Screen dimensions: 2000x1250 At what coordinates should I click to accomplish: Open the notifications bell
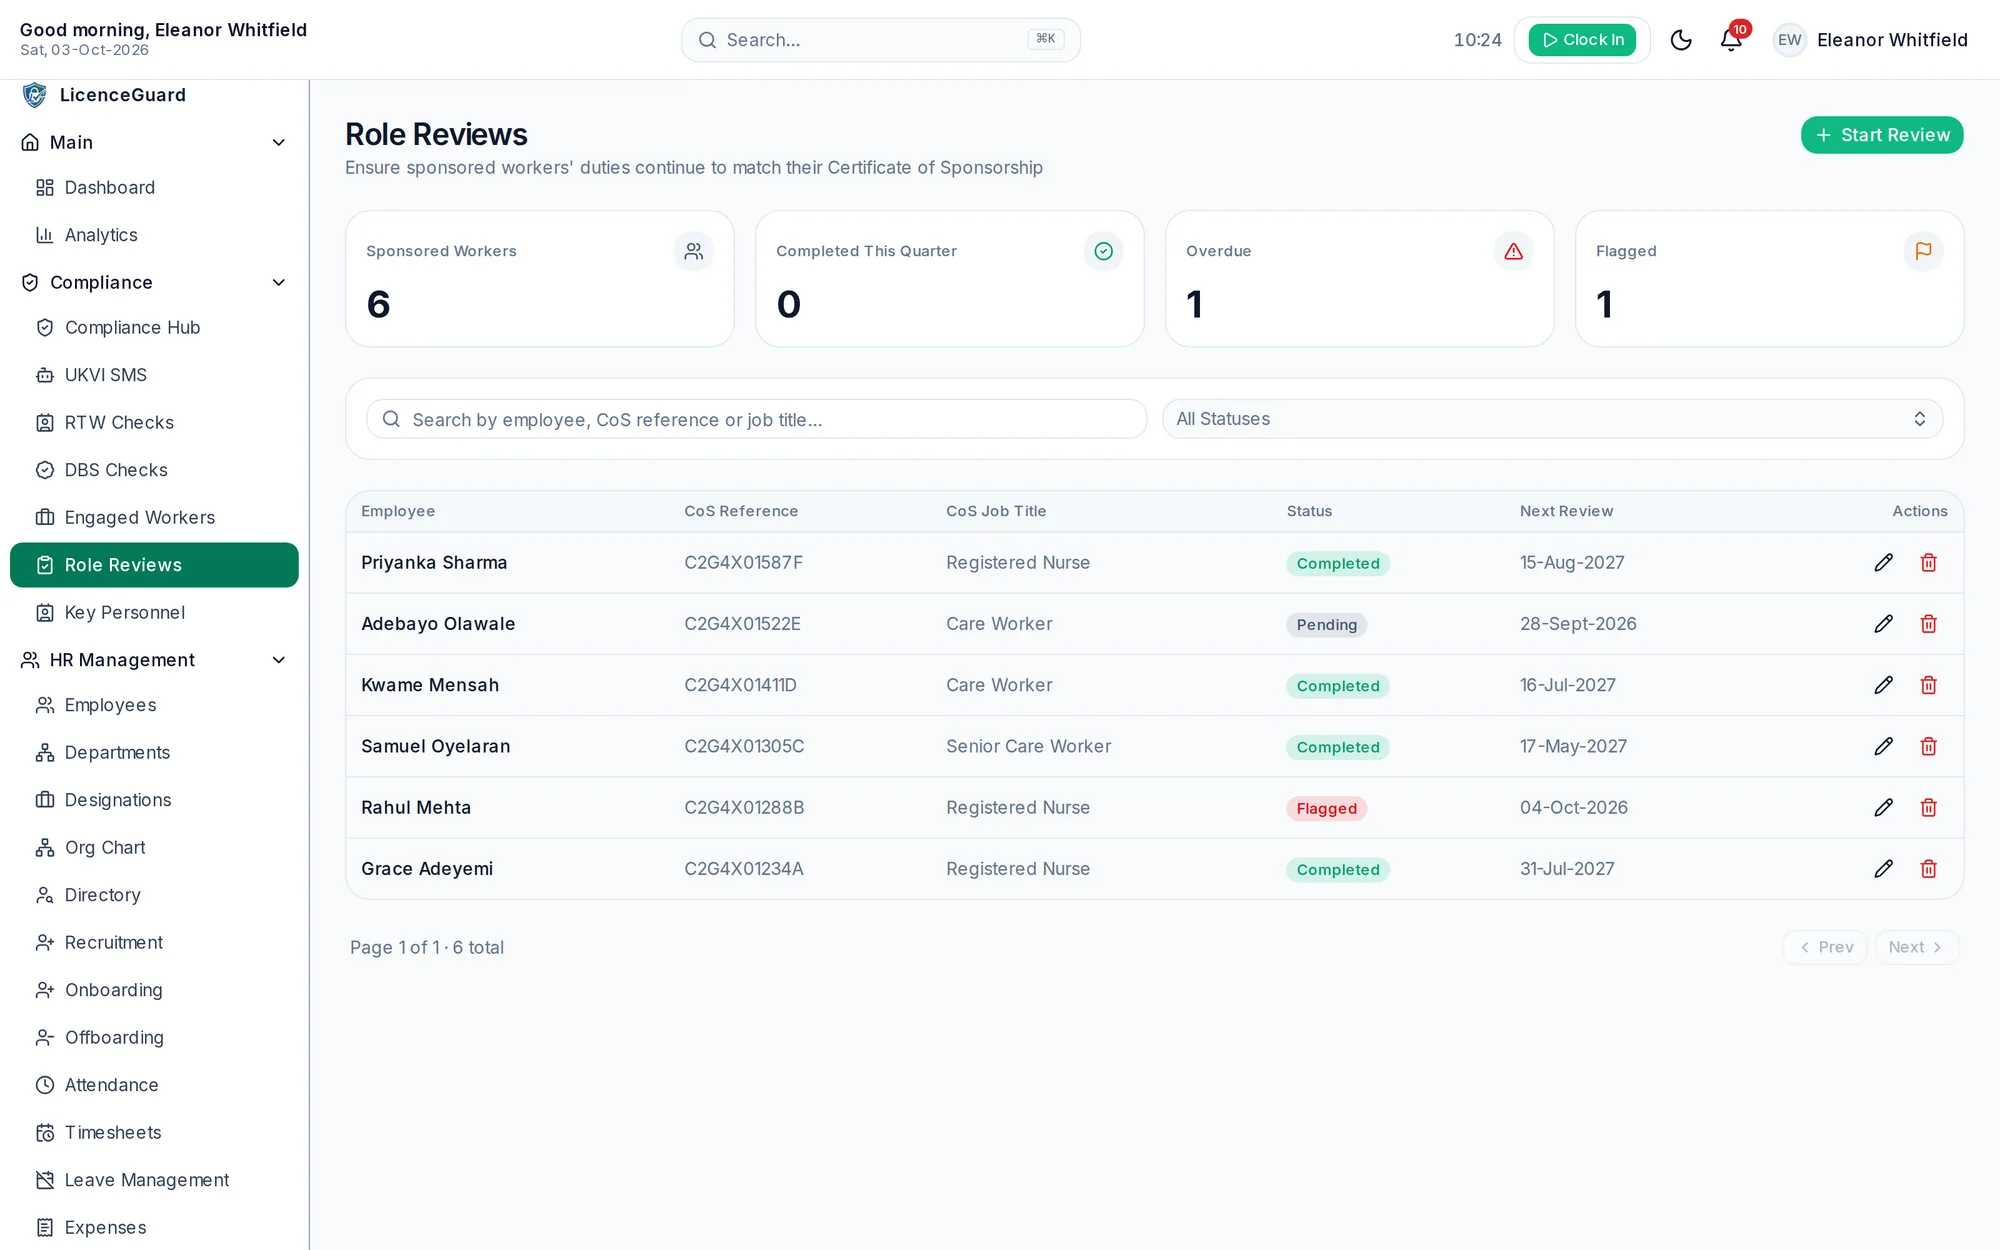click(x=1731, y=40)
